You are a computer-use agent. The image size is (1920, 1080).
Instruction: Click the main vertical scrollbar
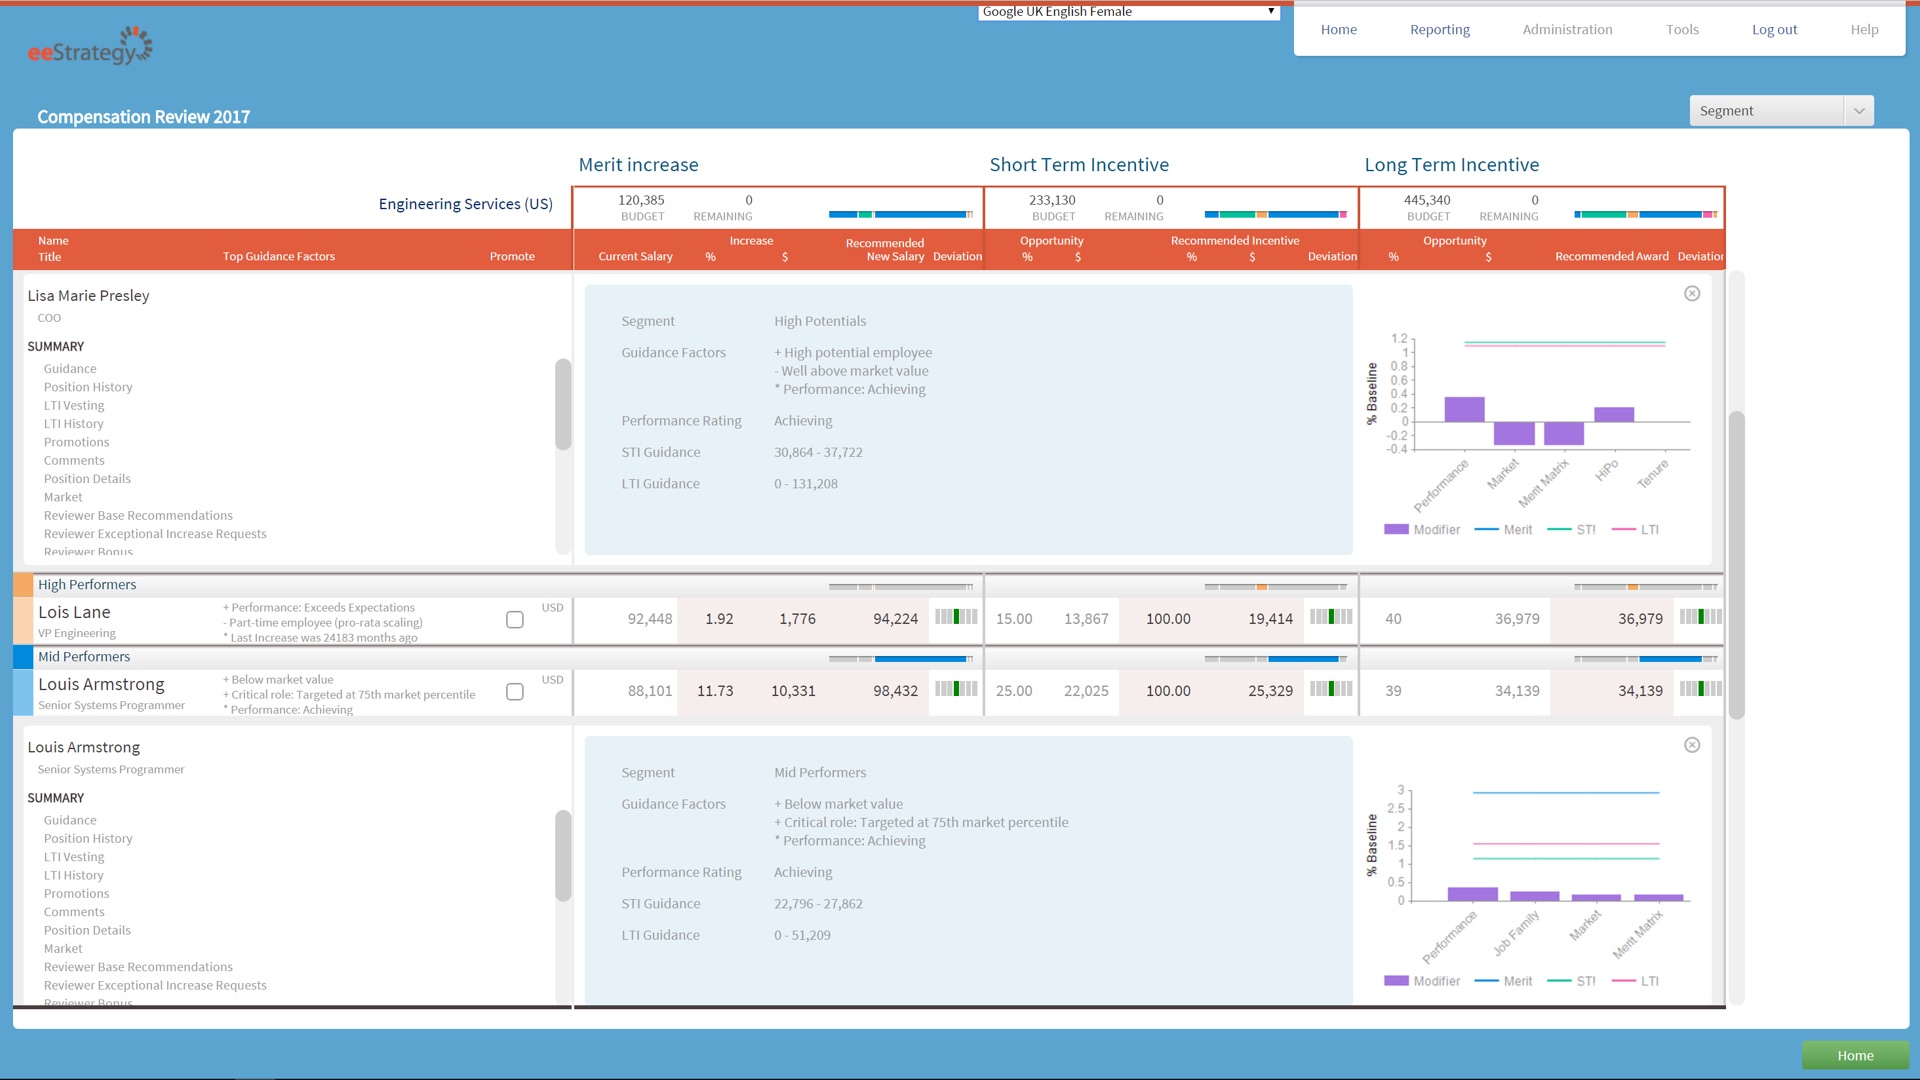coord(1737,565)
